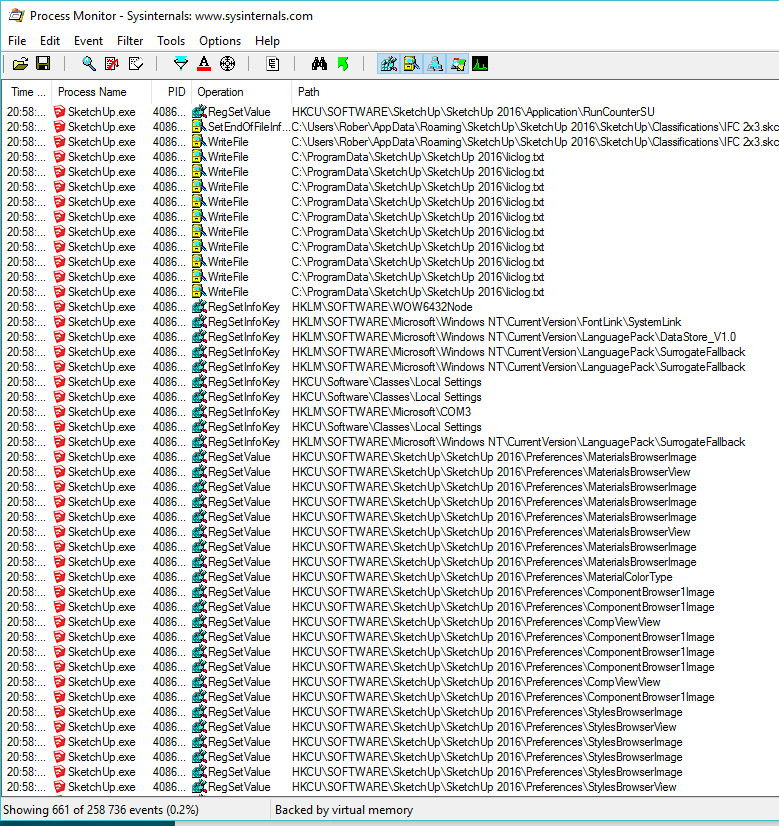Select the Include Process From Window crosshair
The height and width of the screenshot is (826, 779).
click(227, 64)
